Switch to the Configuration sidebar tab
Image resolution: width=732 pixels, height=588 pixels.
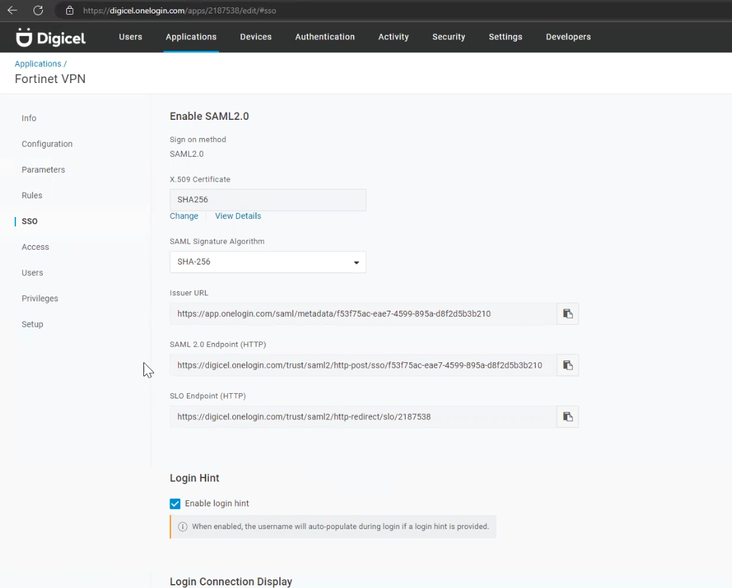[x=47, y=144]
